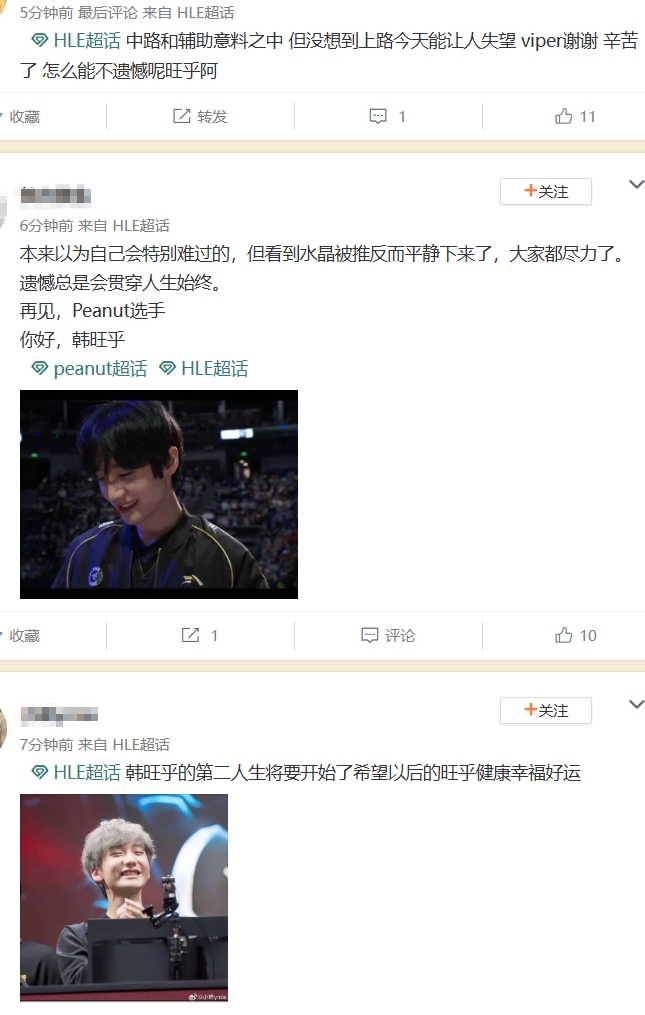Follow the author of the 6分钟前 post
Viewport: 645px width, 1015px height.
(546, 192)
